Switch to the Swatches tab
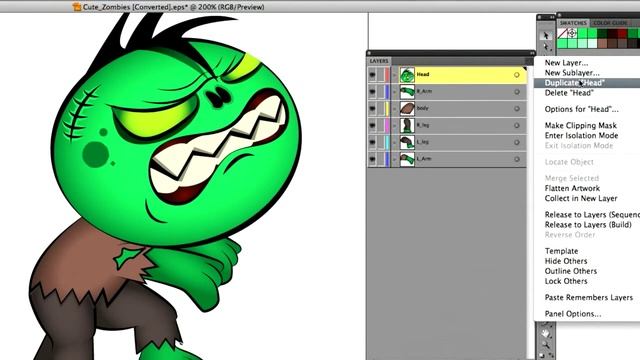This screenshot has width=640, height=360. [x=573, y=23]
